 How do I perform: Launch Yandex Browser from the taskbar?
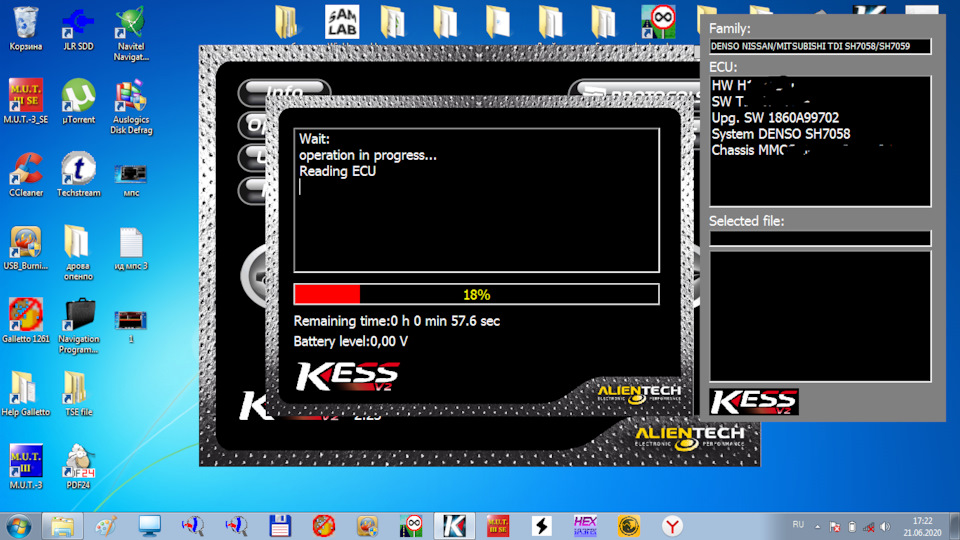[672, 526]
